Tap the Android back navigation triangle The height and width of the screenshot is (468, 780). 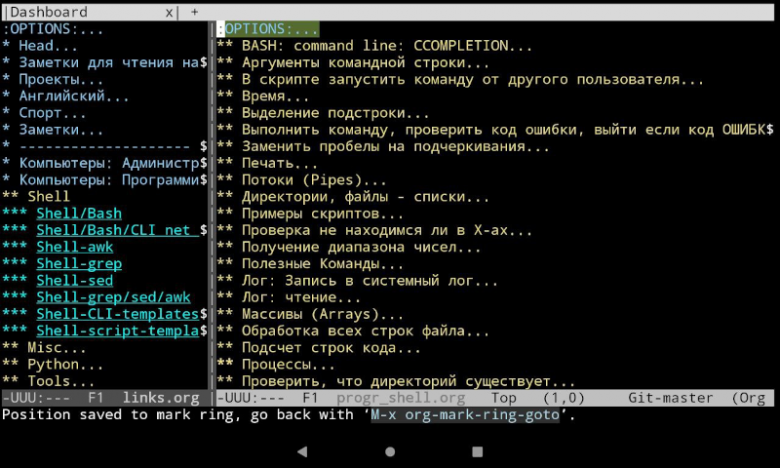click(x=302, y=452)
